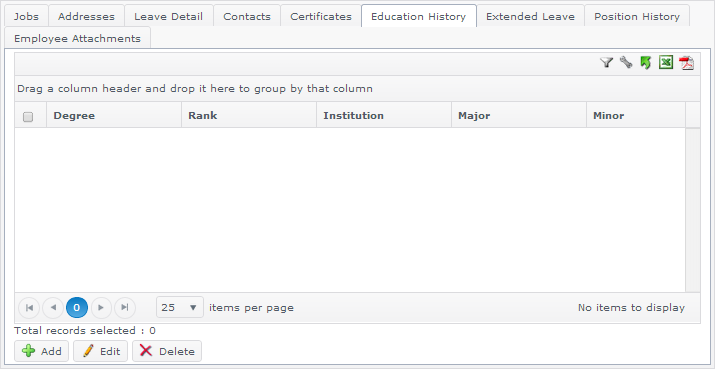Export grid to Excel icon
Viewport: 715px width, 369px height.
click(x=666, y=63)
